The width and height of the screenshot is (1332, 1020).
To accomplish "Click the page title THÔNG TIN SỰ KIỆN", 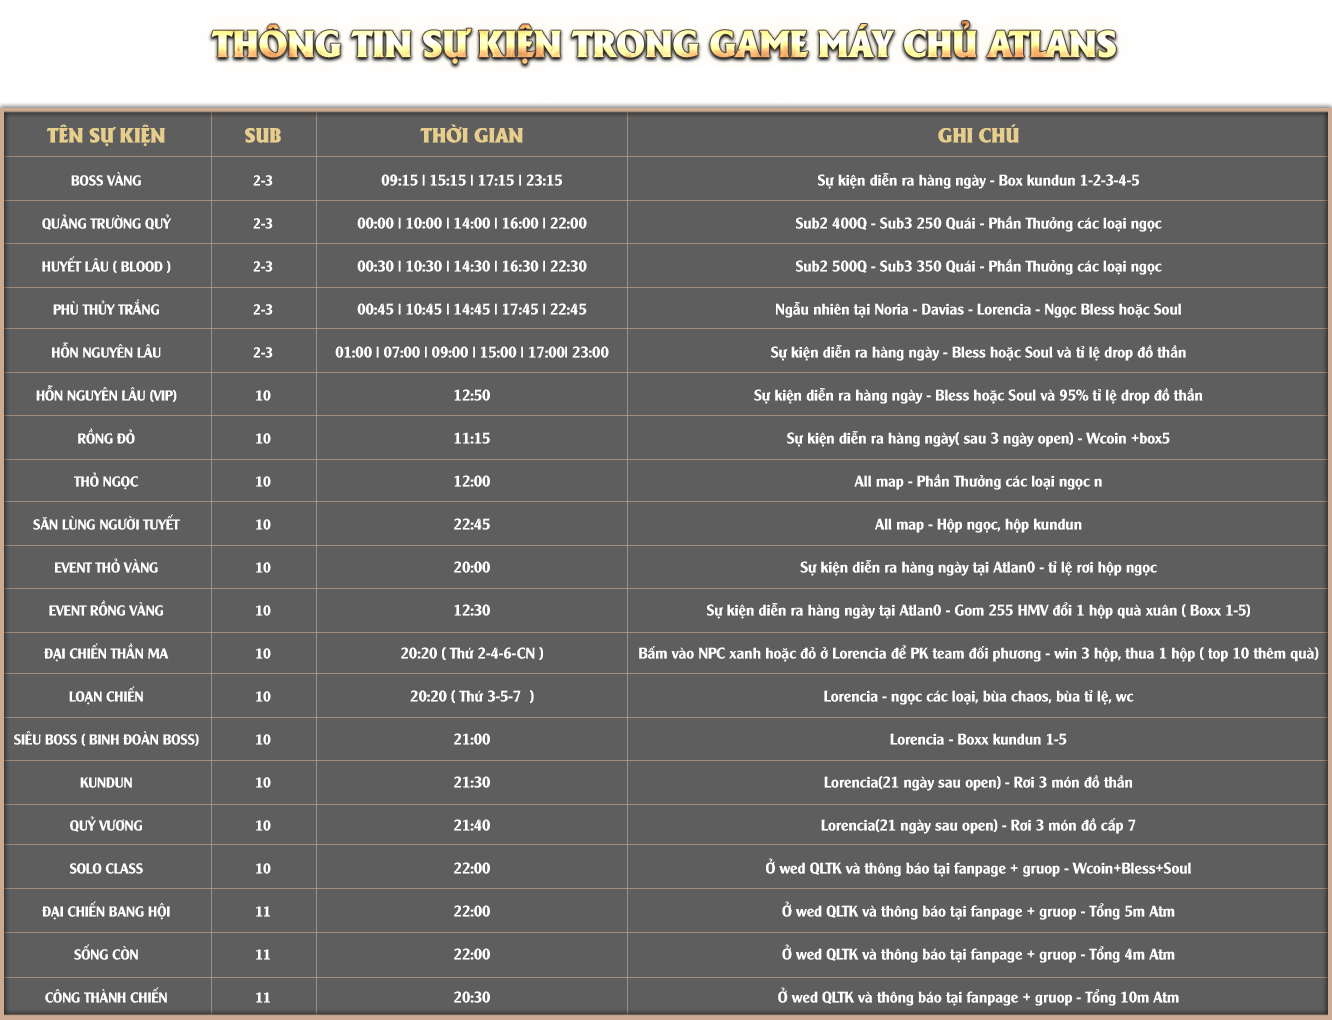I will point(664,45).
